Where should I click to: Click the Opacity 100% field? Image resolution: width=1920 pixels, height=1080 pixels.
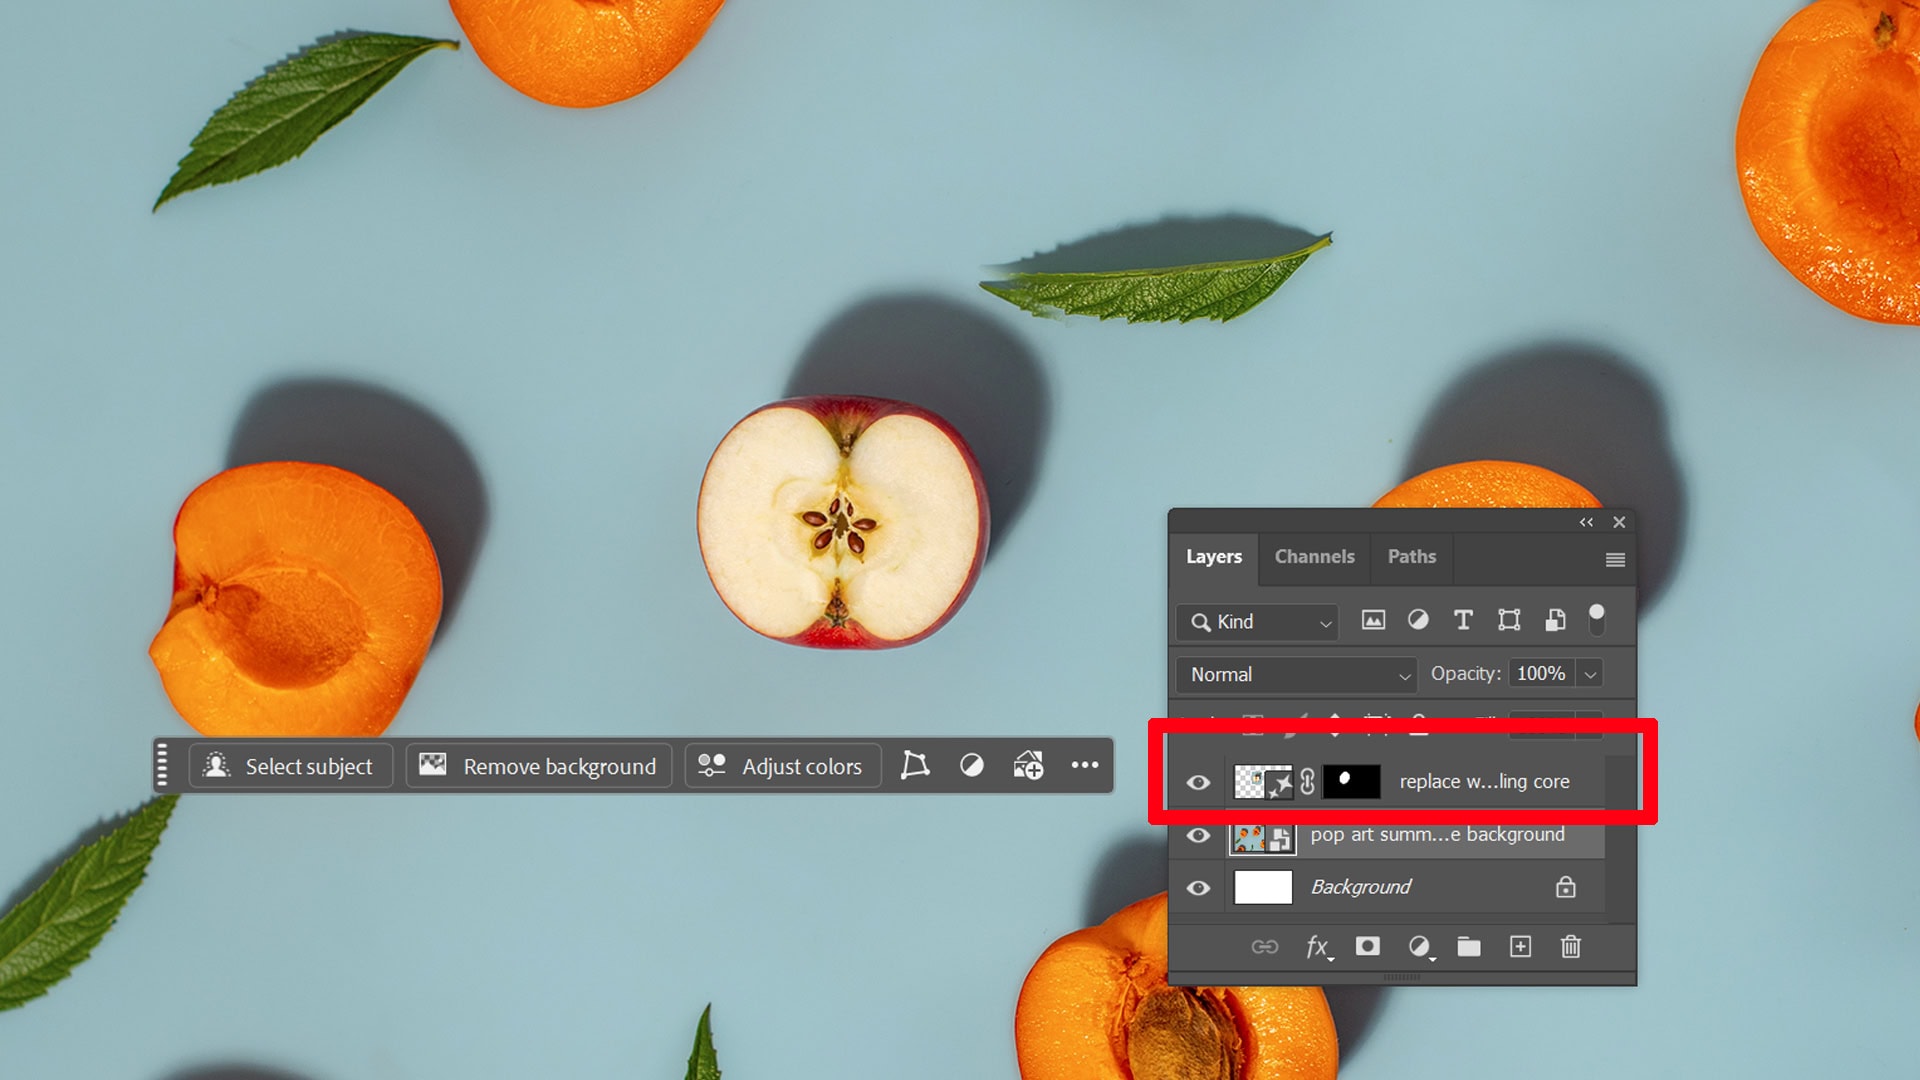(1540, 674)
